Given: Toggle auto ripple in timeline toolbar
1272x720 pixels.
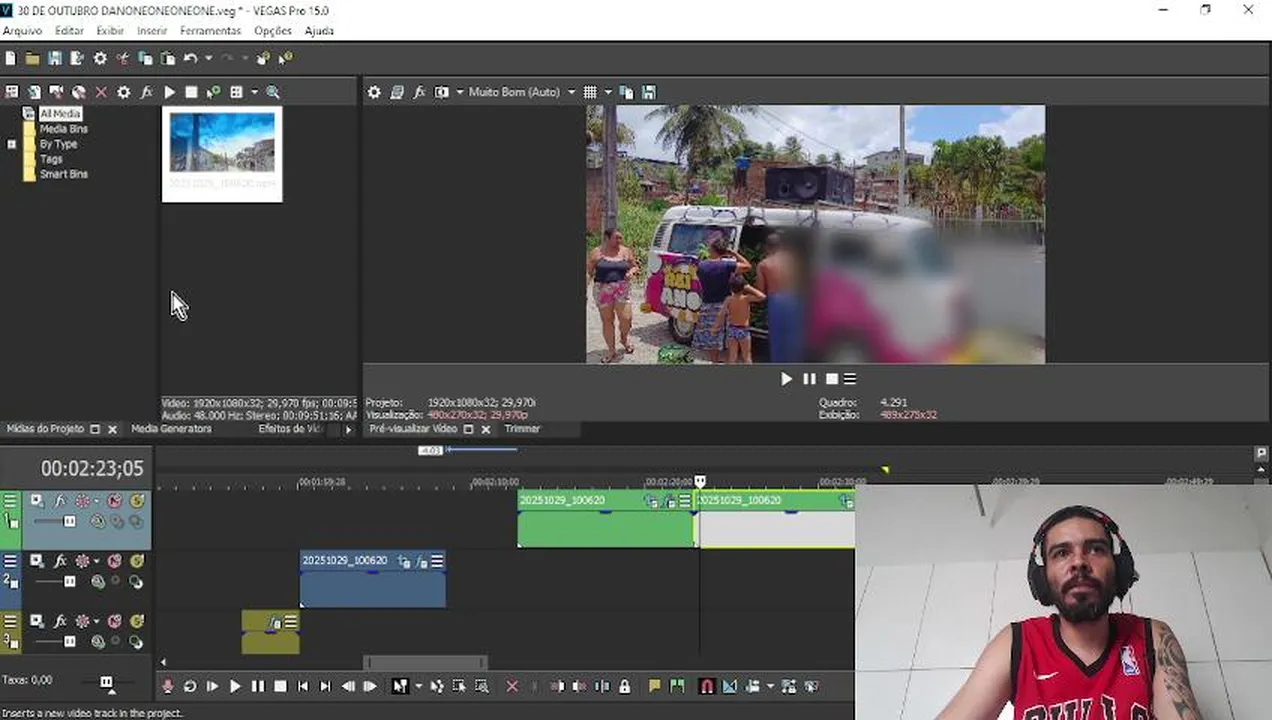Looking at the screenshot, I should pyautogui.click(x=752, y=686).
